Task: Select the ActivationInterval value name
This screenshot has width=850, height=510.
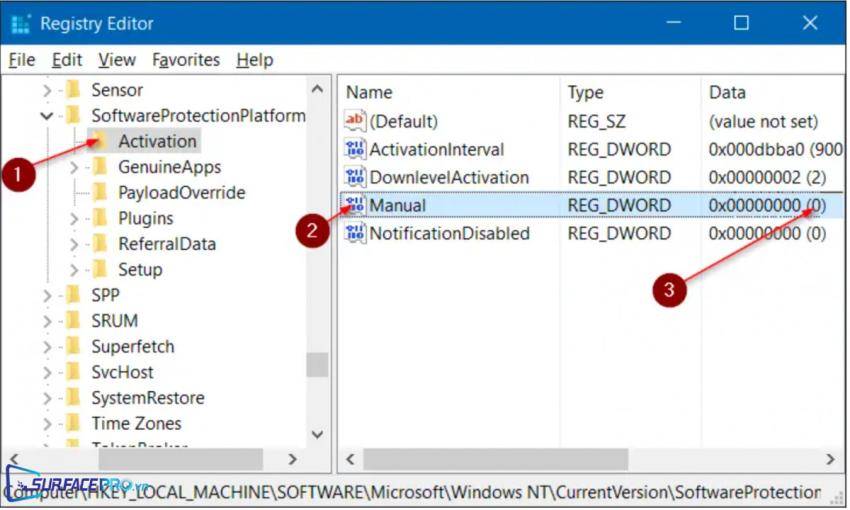Action: tap(436, 149)
